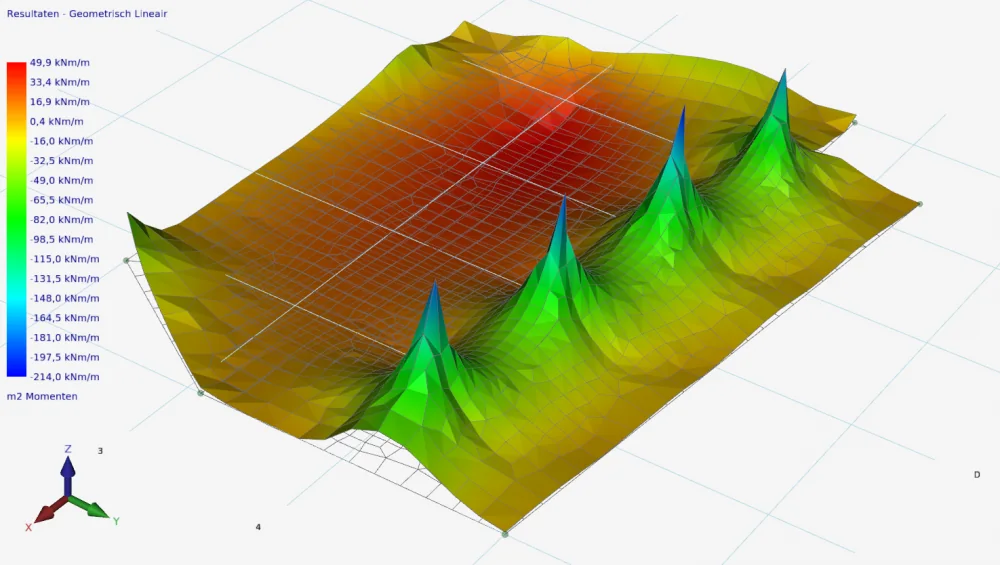Select the -98,5 kNm/m legend value
The width and height of the screenshot is (1000, 565).
(61, 239)
